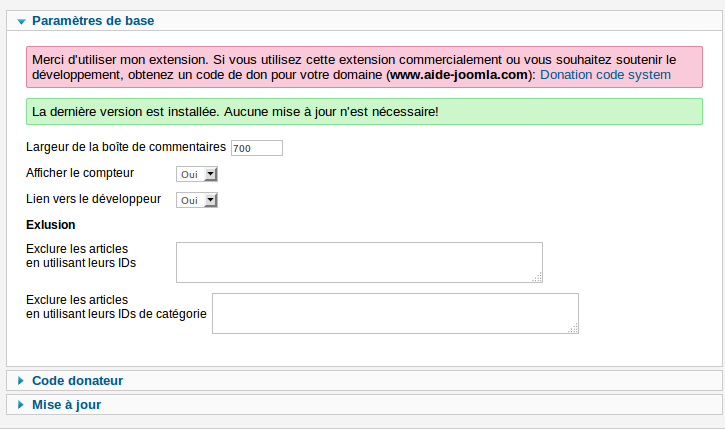Expand the Mise à jour panel title
Screen dimensions: 725x433
pos(66,405)
